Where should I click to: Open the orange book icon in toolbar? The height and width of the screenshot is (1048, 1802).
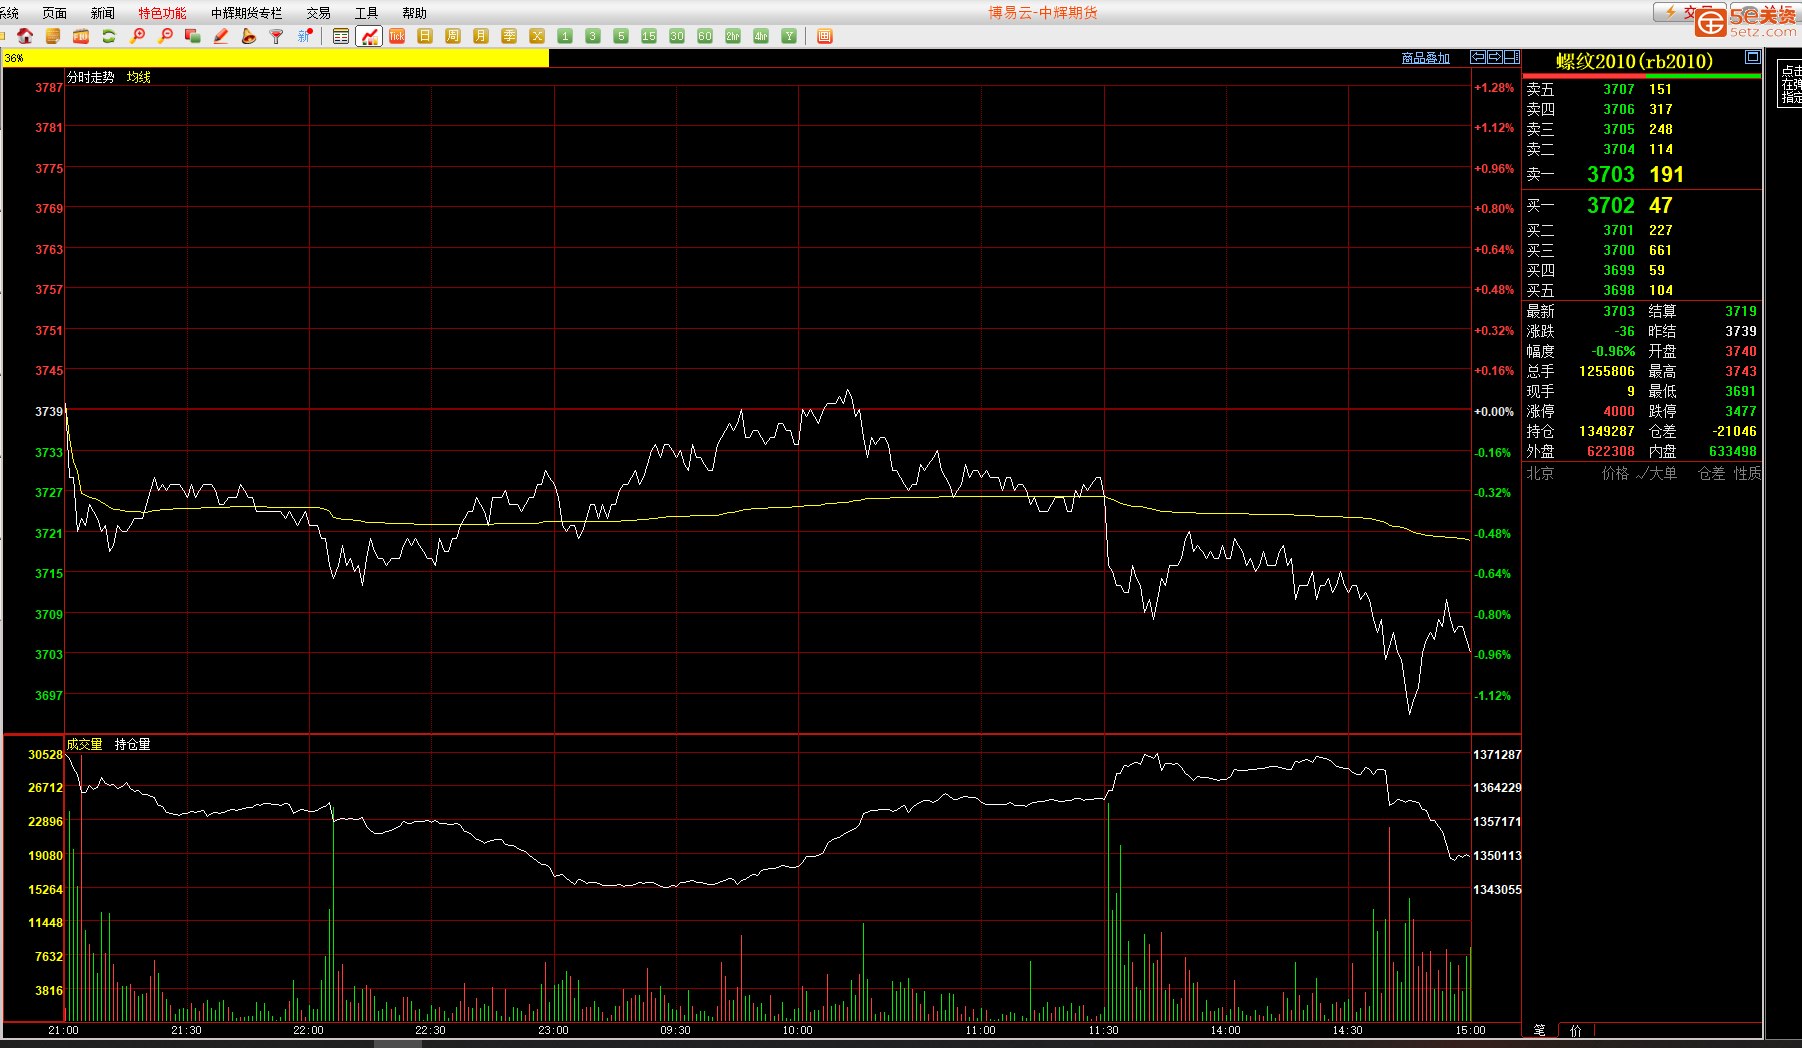tap(53, 36)
